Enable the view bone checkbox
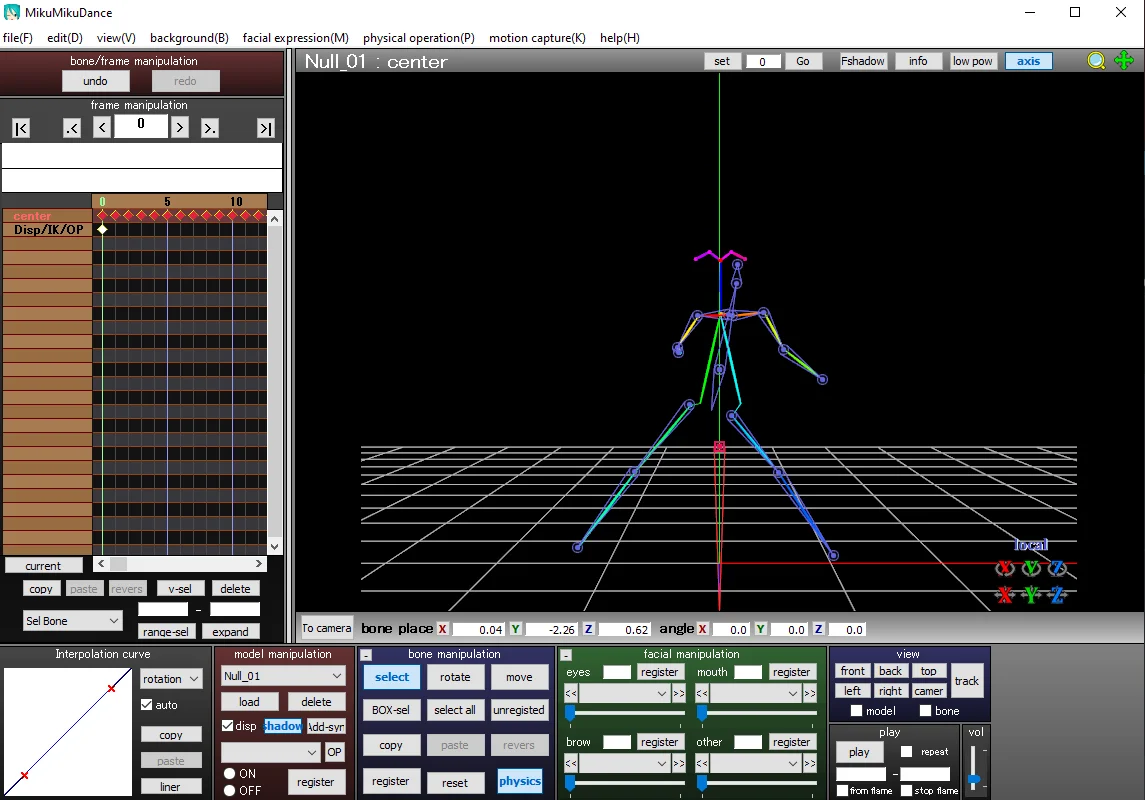Image resolution: width=1145 pixels, height=800 pixels. (x=925, y=710)
